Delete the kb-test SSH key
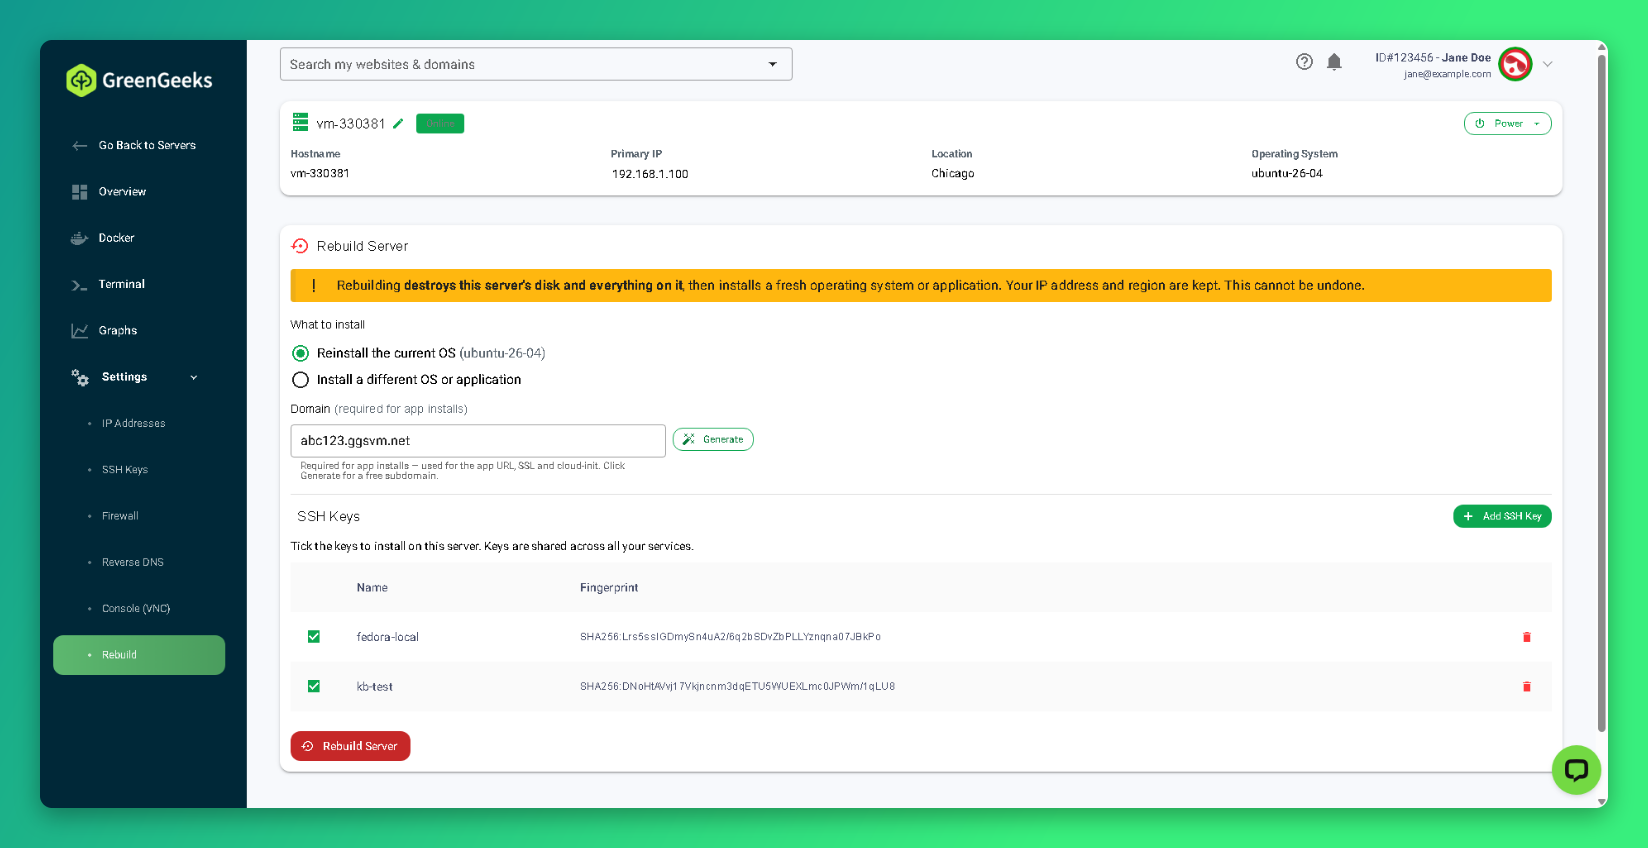 tap(1526, 687)
